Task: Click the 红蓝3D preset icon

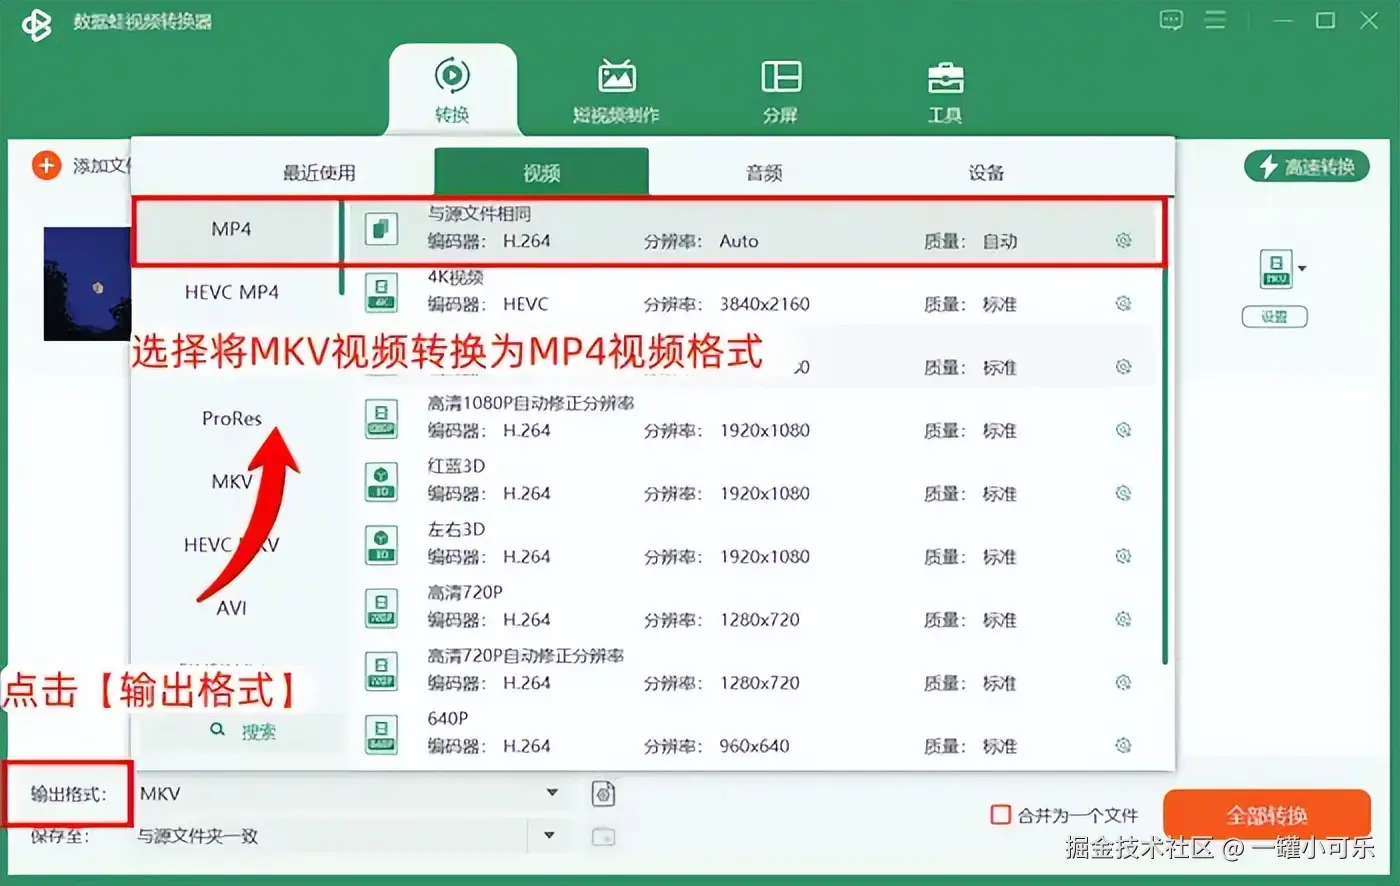Action: point(381,481)
